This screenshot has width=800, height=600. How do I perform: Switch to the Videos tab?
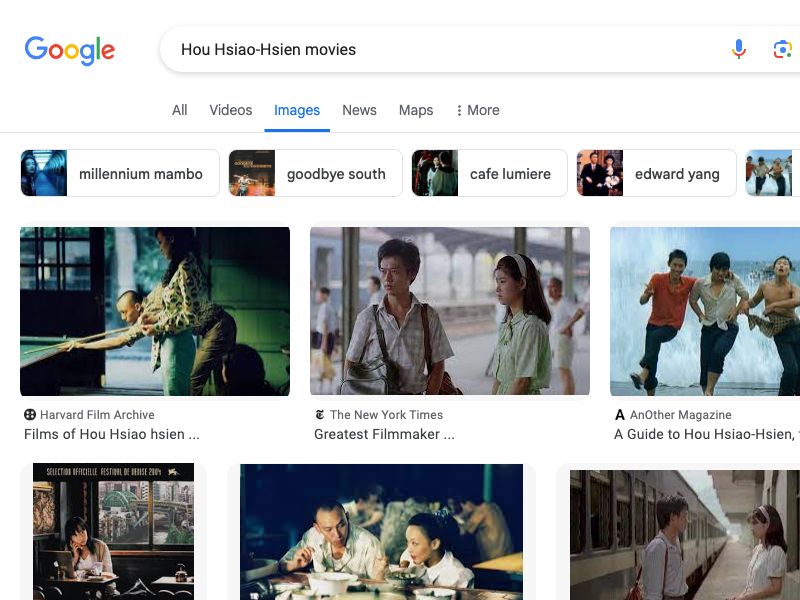click(x=231, y=110)
